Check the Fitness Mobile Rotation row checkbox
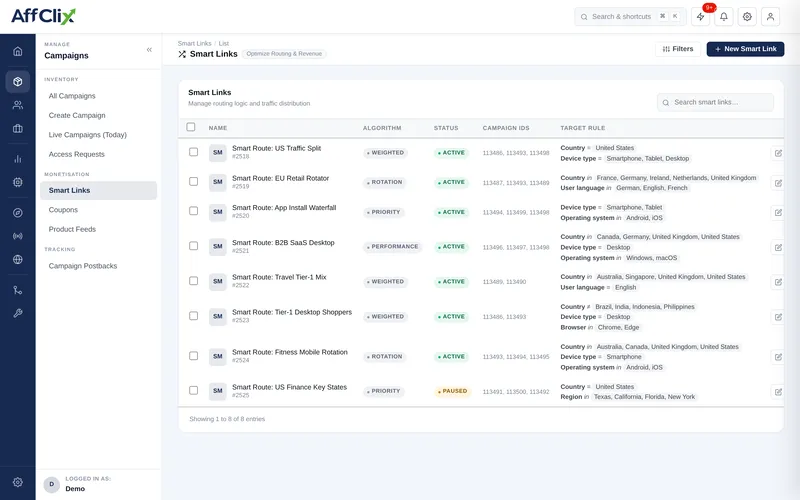The height and width of the screenshot is (500, 800). tap(193, 356)
